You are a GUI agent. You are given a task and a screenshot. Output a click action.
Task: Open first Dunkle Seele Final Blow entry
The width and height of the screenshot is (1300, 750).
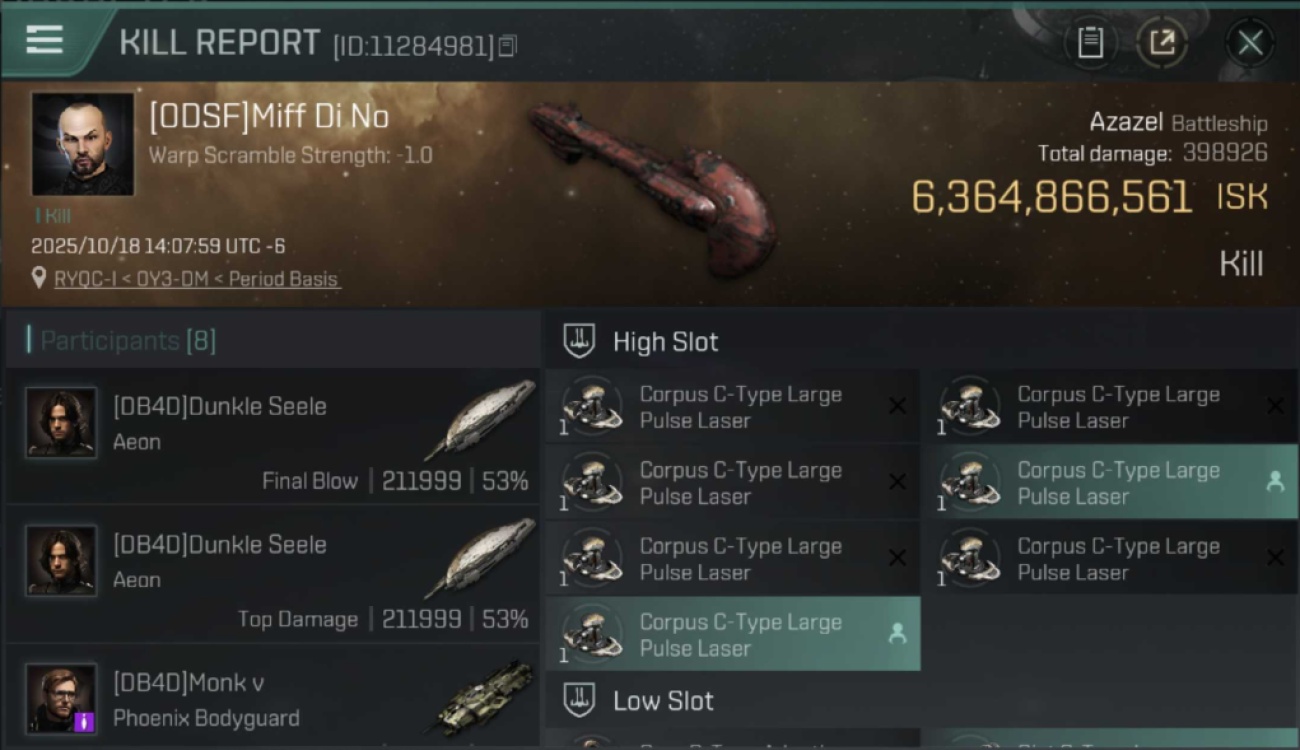272,436
